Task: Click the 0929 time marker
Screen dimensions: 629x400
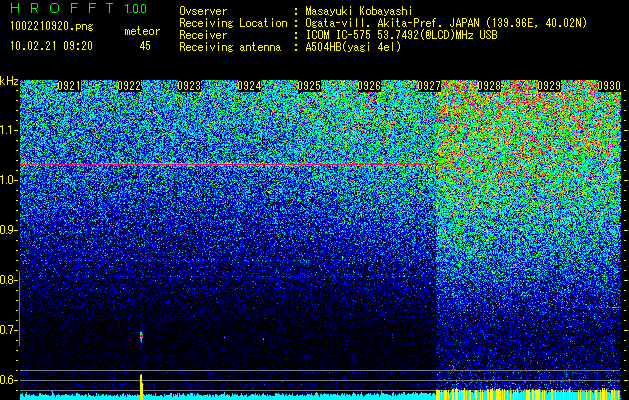Action: (549, 86)
